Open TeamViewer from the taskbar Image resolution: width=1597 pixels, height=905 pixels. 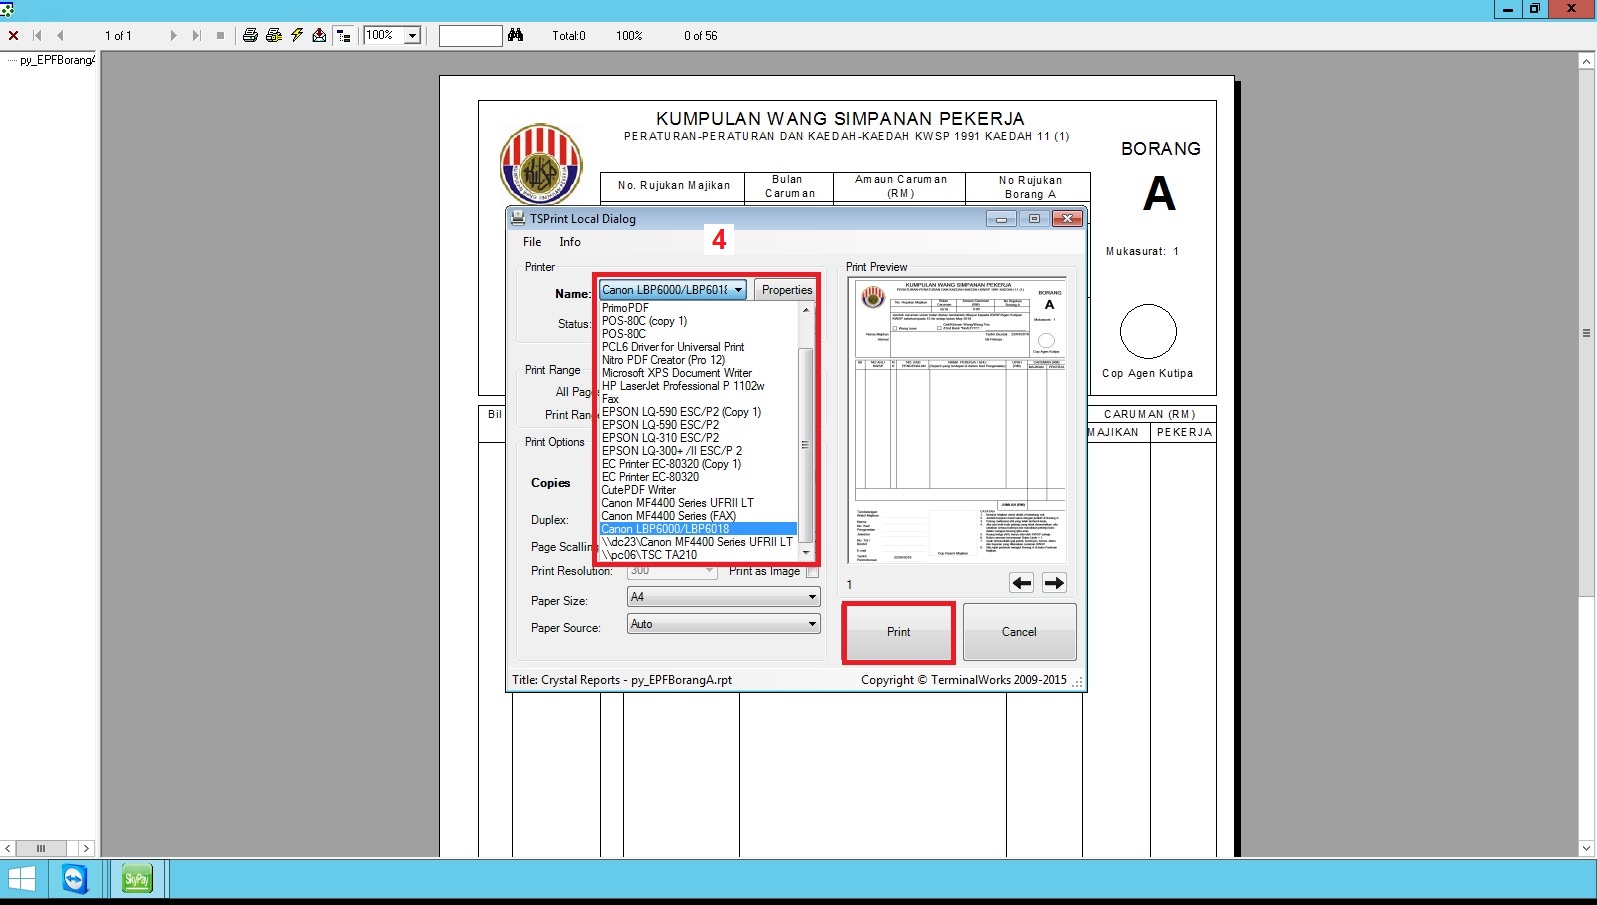tap(75, 879)
